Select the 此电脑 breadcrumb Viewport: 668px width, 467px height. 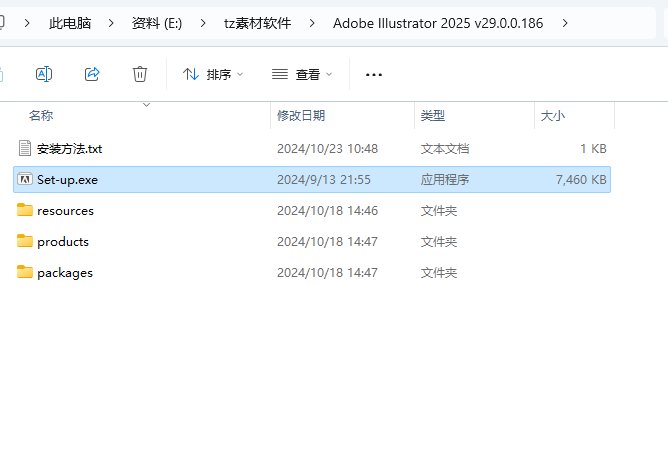tap(70, 23)
